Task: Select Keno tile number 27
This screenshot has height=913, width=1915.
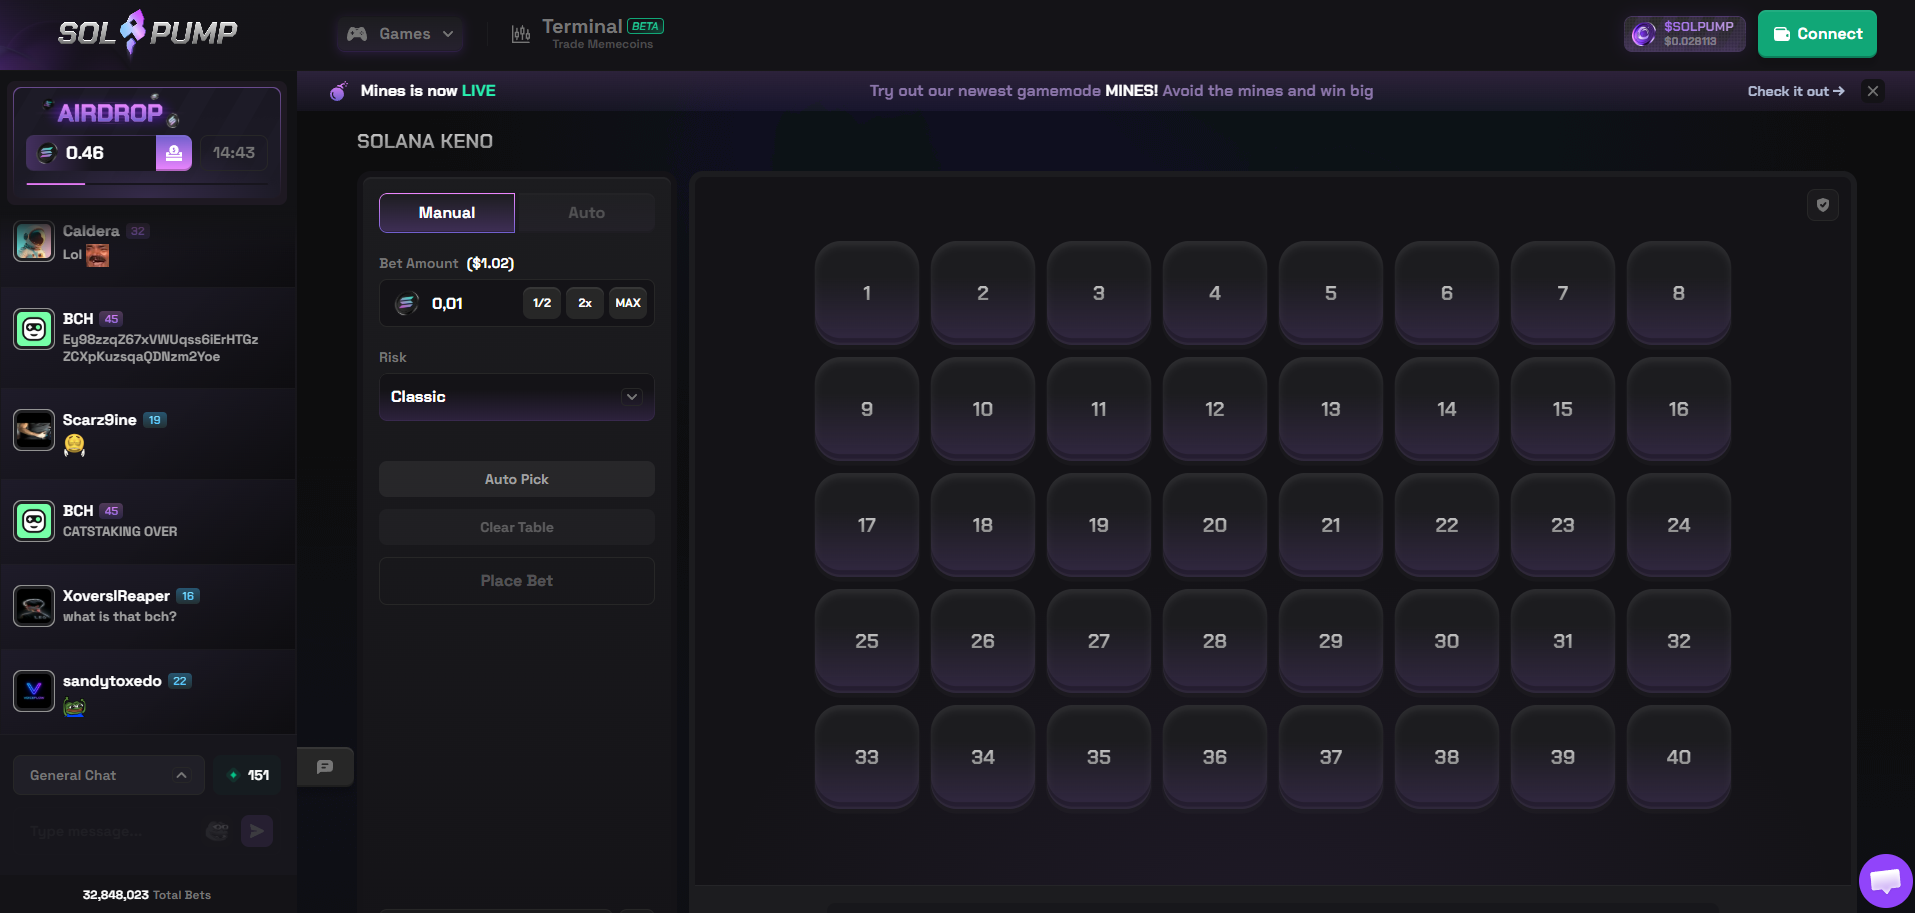Action: click(1099, 641)
